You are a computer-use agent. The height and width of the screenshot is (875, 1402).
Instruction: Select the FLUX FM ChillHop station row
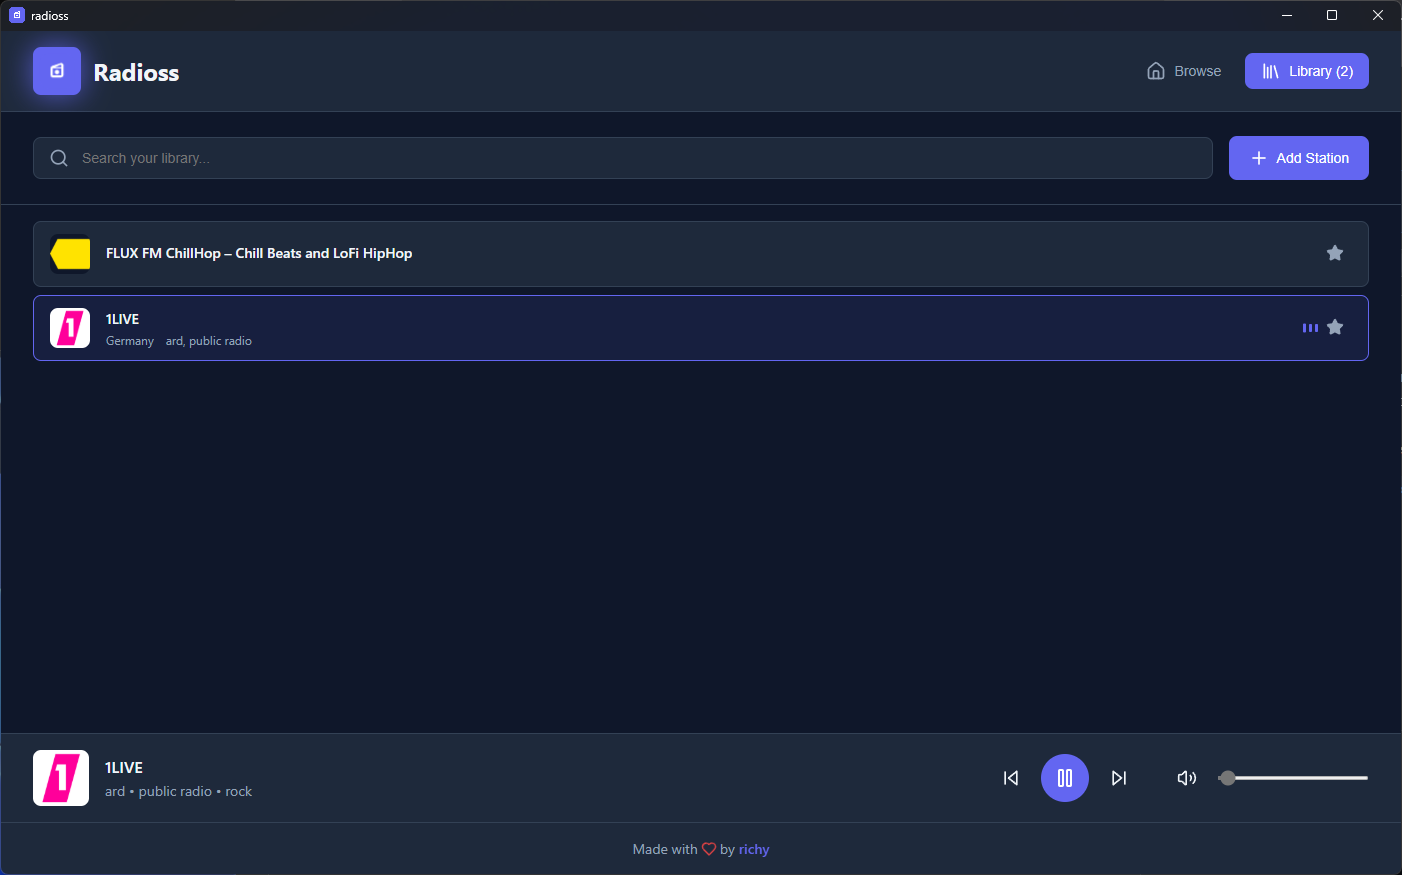click(701, 254)
